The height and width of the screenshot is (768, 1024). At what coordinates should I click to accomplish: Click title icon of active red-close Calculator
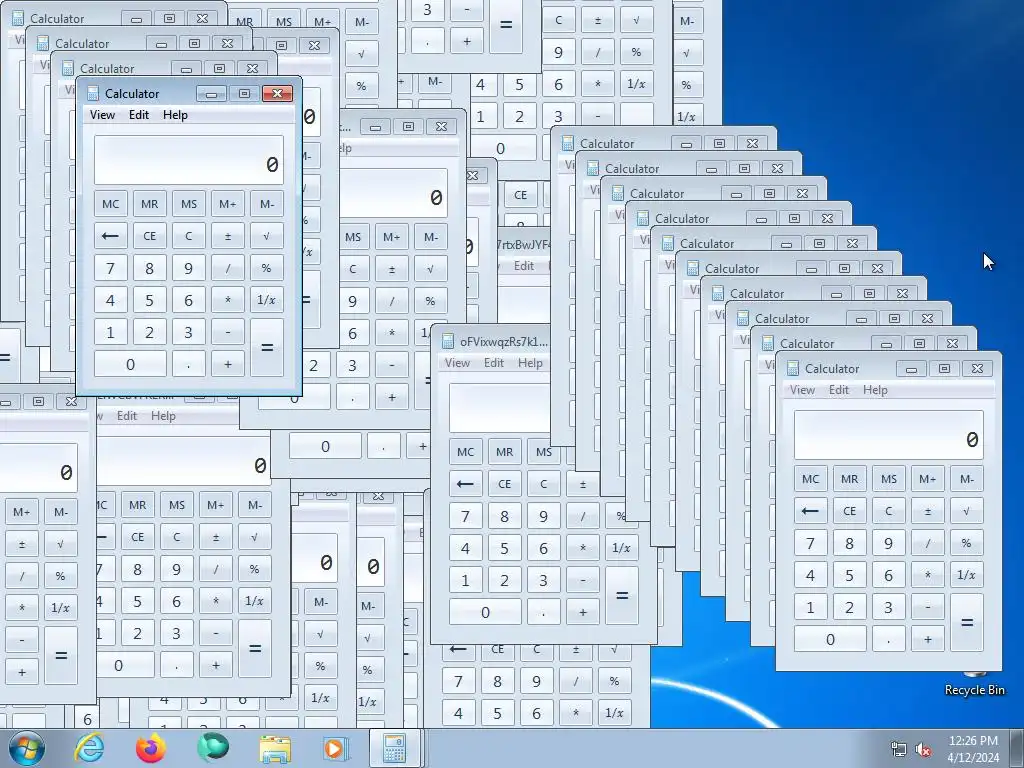93,93
